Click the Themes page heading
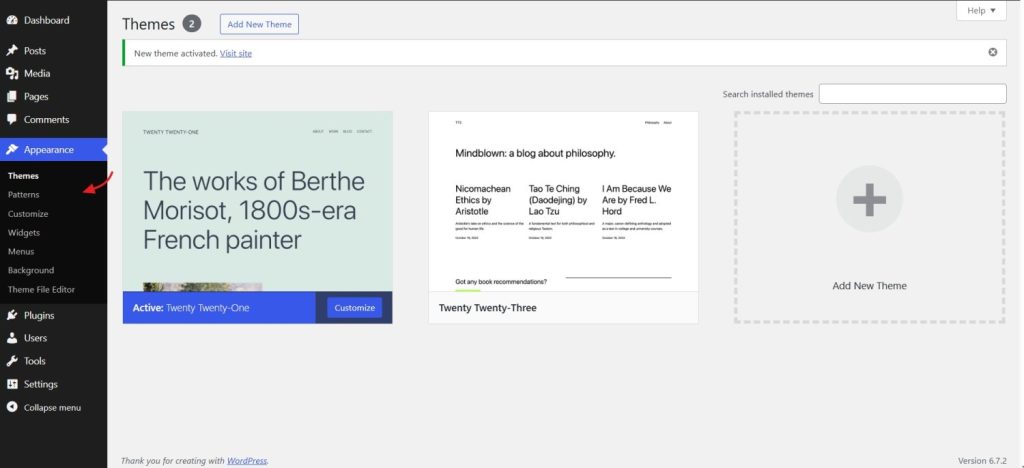The image size is (1024, 468). click(x=148, y=24)
